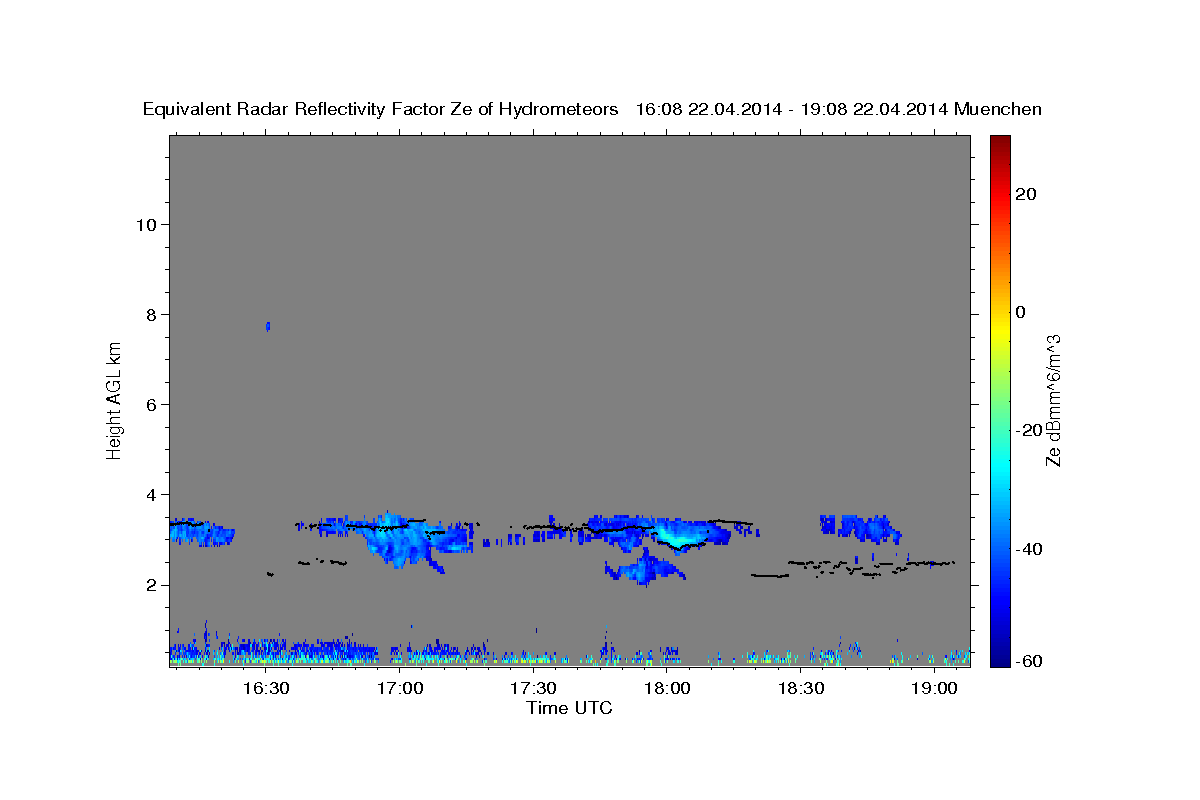Click the colorbar value '0'
The height and width of the screenshot is (800, 1200).
(1020, 312)
